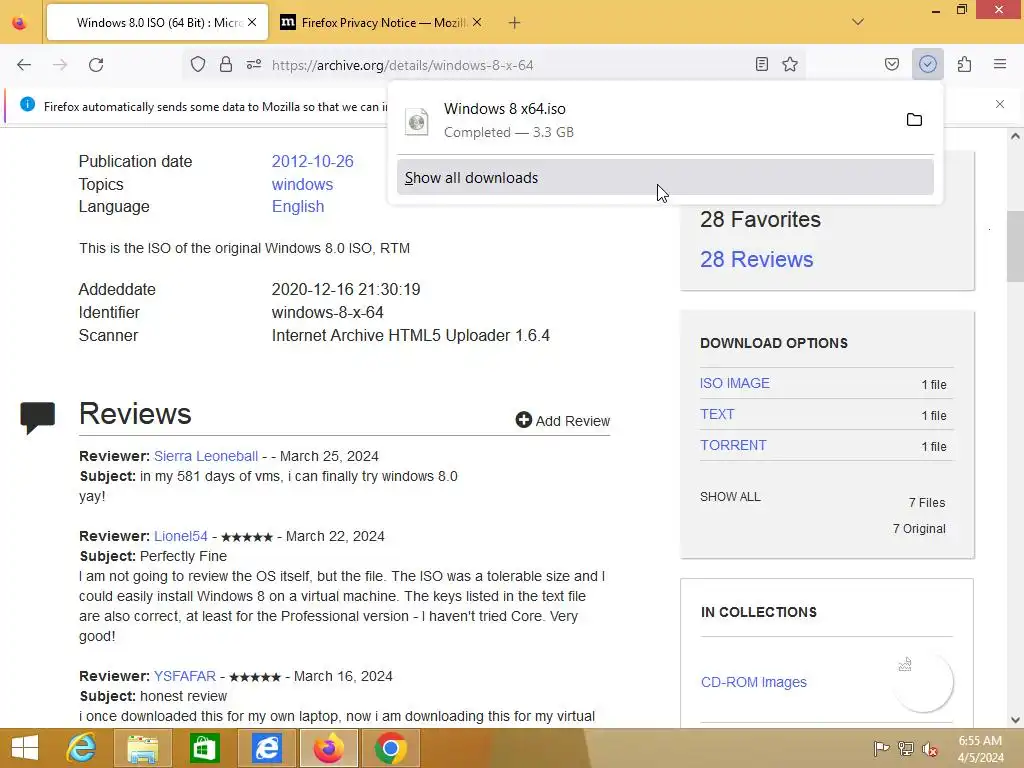
Task: Click the identifier value windows-8-x-64
Action: click(328, 312)
